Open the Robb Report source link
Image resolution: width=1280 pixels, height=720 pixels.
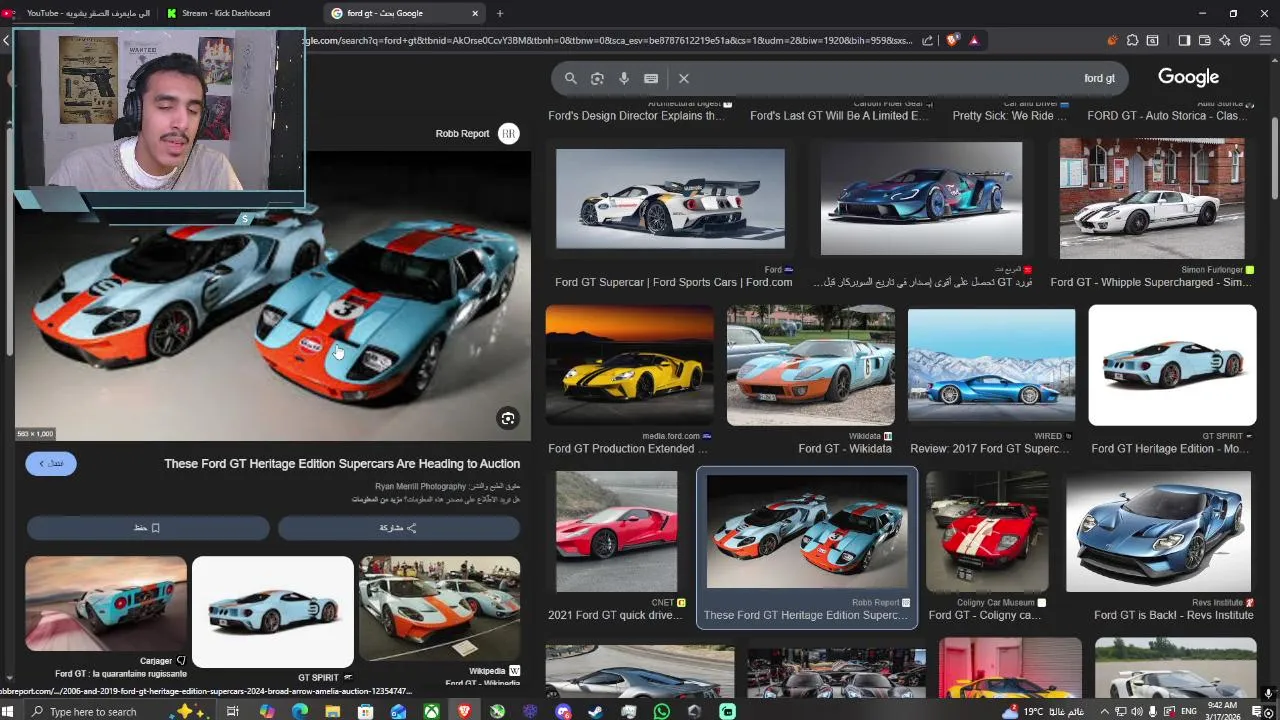point(462,134)
